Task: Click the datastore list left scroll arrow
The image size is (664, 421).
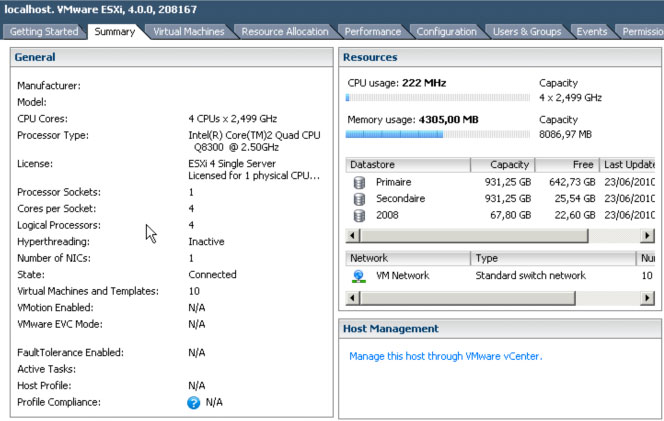Action: [352, 235]
